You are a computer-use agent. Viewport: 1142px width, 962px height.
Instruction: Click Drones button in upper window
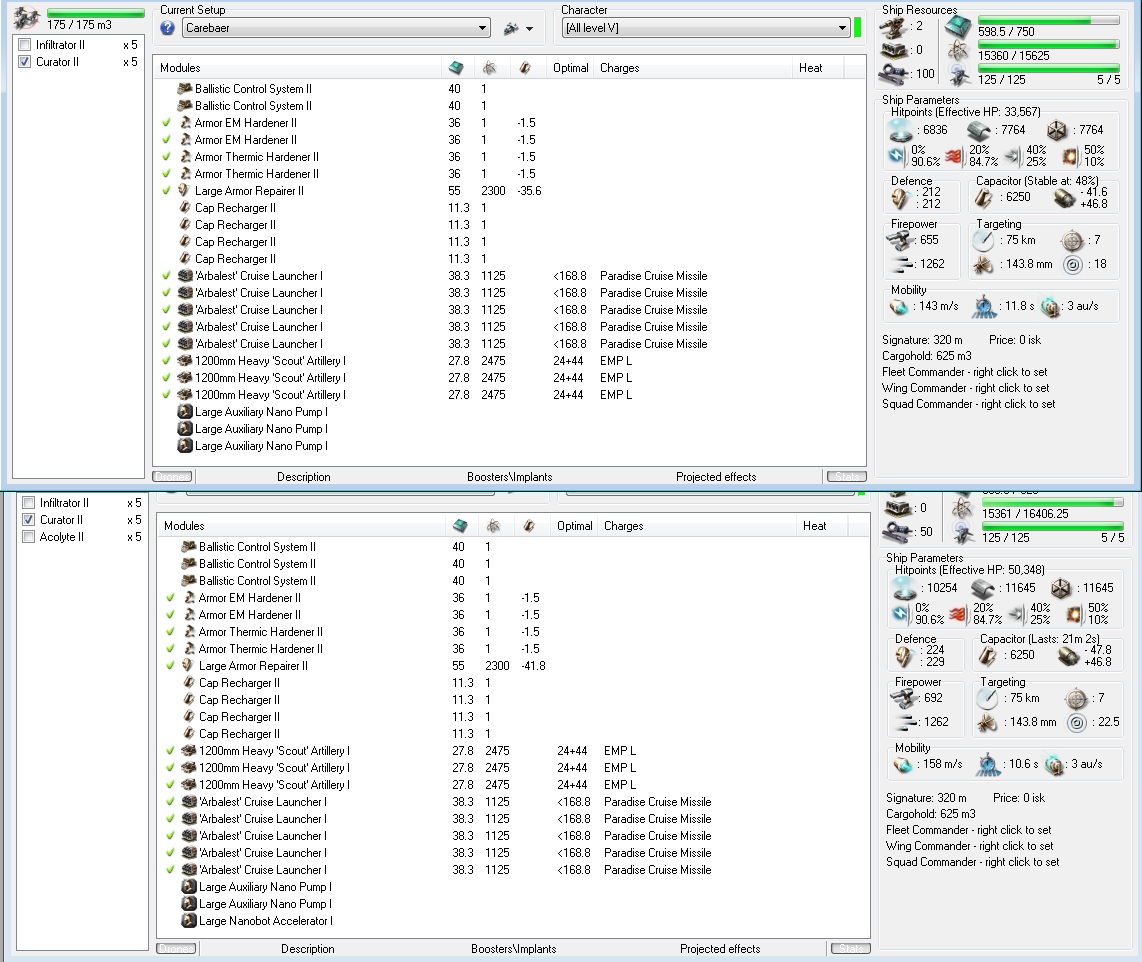pyautogui.click(x=173, y=476)
